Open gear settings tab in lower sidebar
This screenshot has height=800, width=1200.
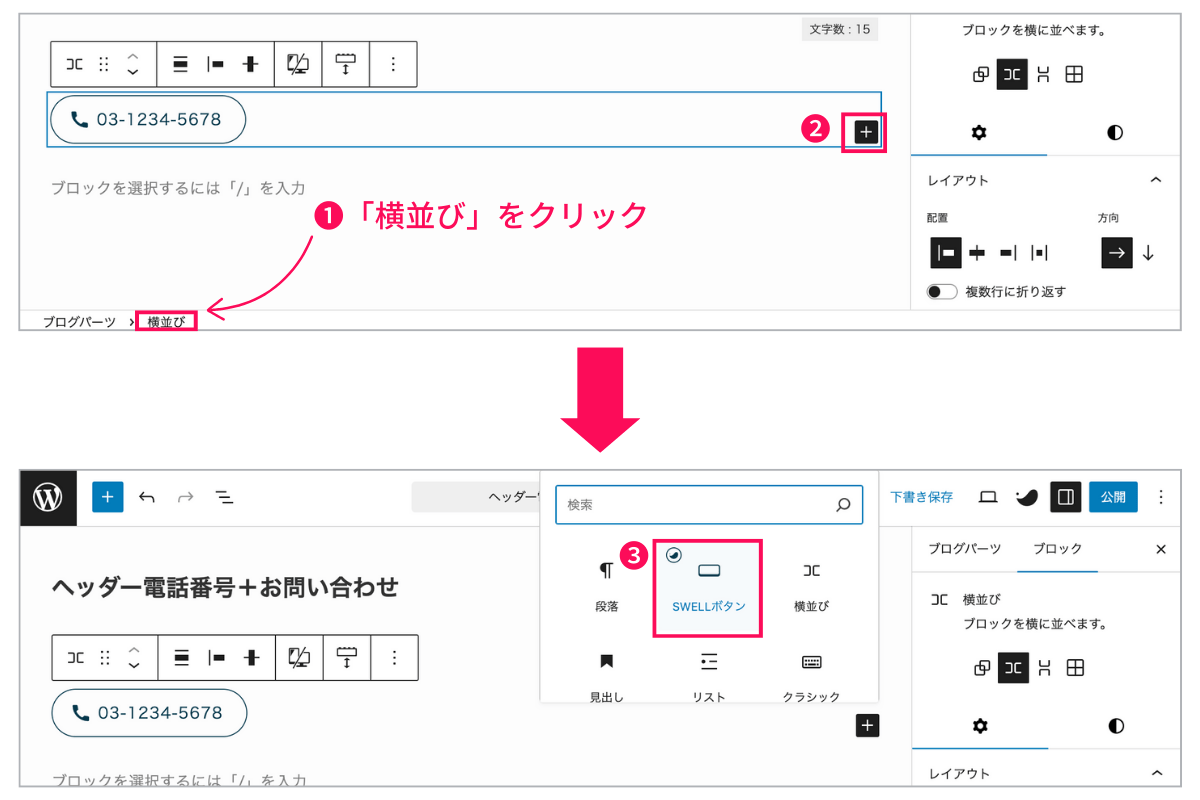[980, 726]
